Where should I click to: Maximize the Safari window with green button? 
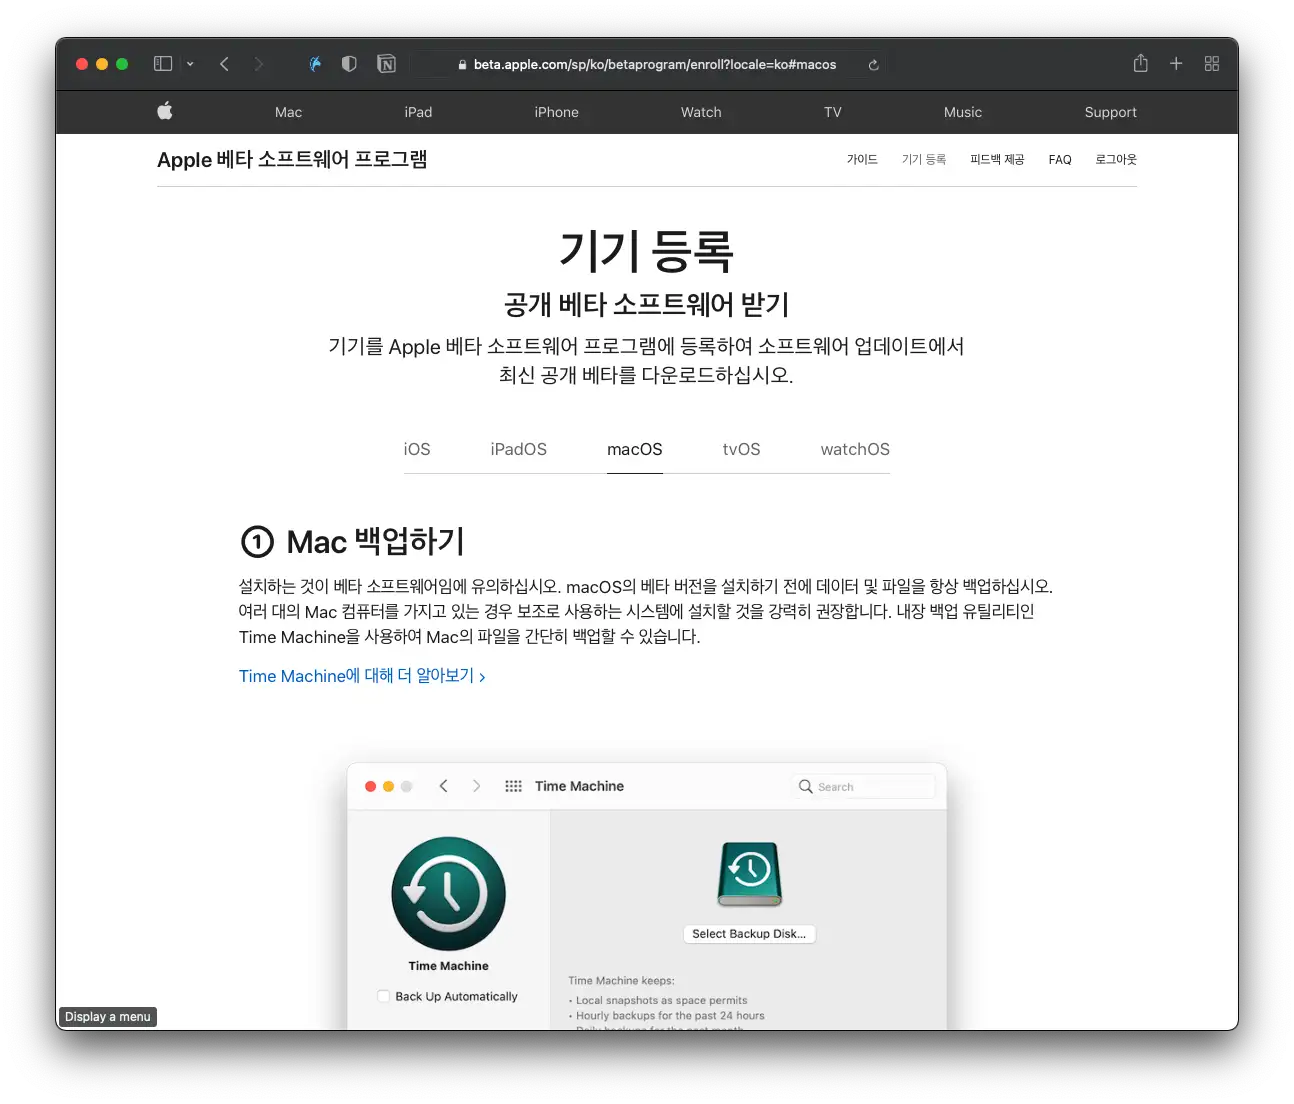click(x=122, y=64)
